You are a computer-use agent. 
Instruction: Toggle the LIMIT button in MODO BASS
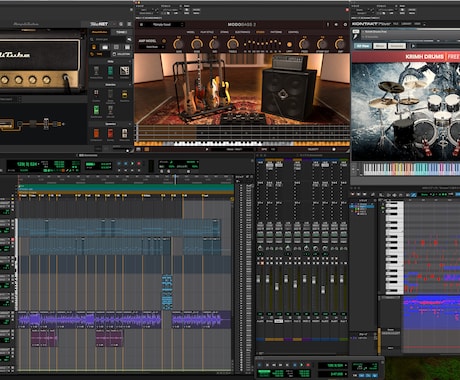[x=289, y=44]
